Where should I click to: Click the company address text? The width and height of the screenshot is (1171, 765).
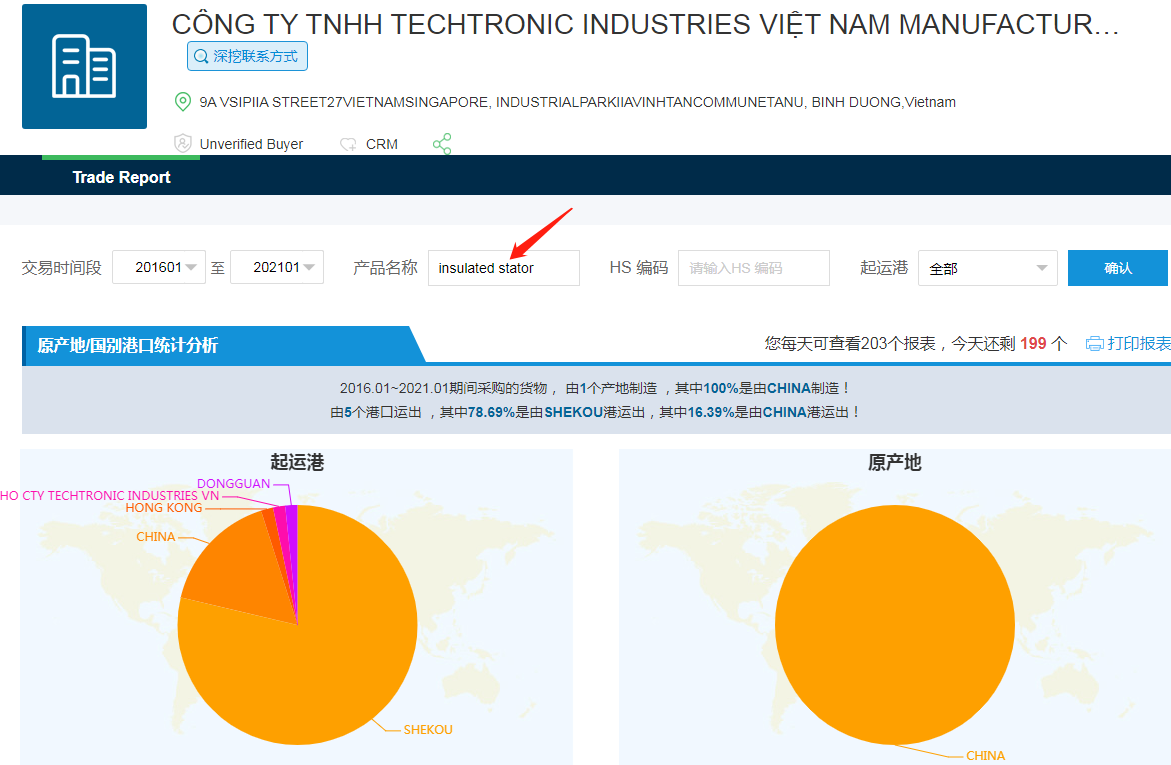[577, 102]
